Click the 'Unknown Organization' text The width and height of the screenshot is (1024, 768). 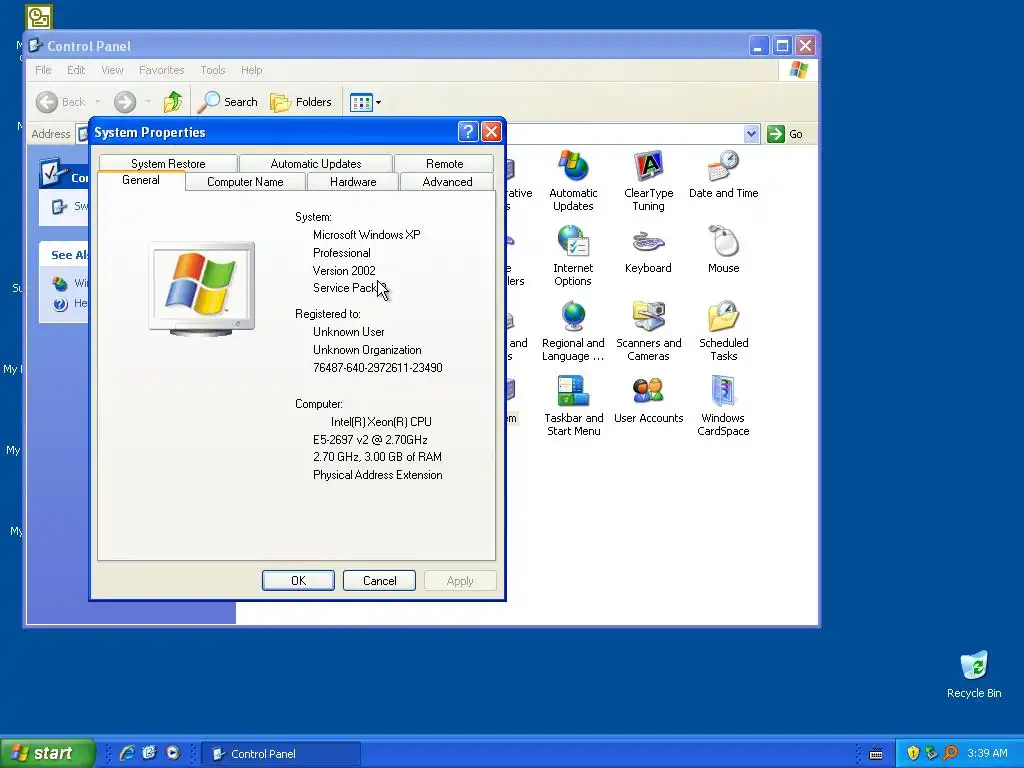tap(367, 349)
